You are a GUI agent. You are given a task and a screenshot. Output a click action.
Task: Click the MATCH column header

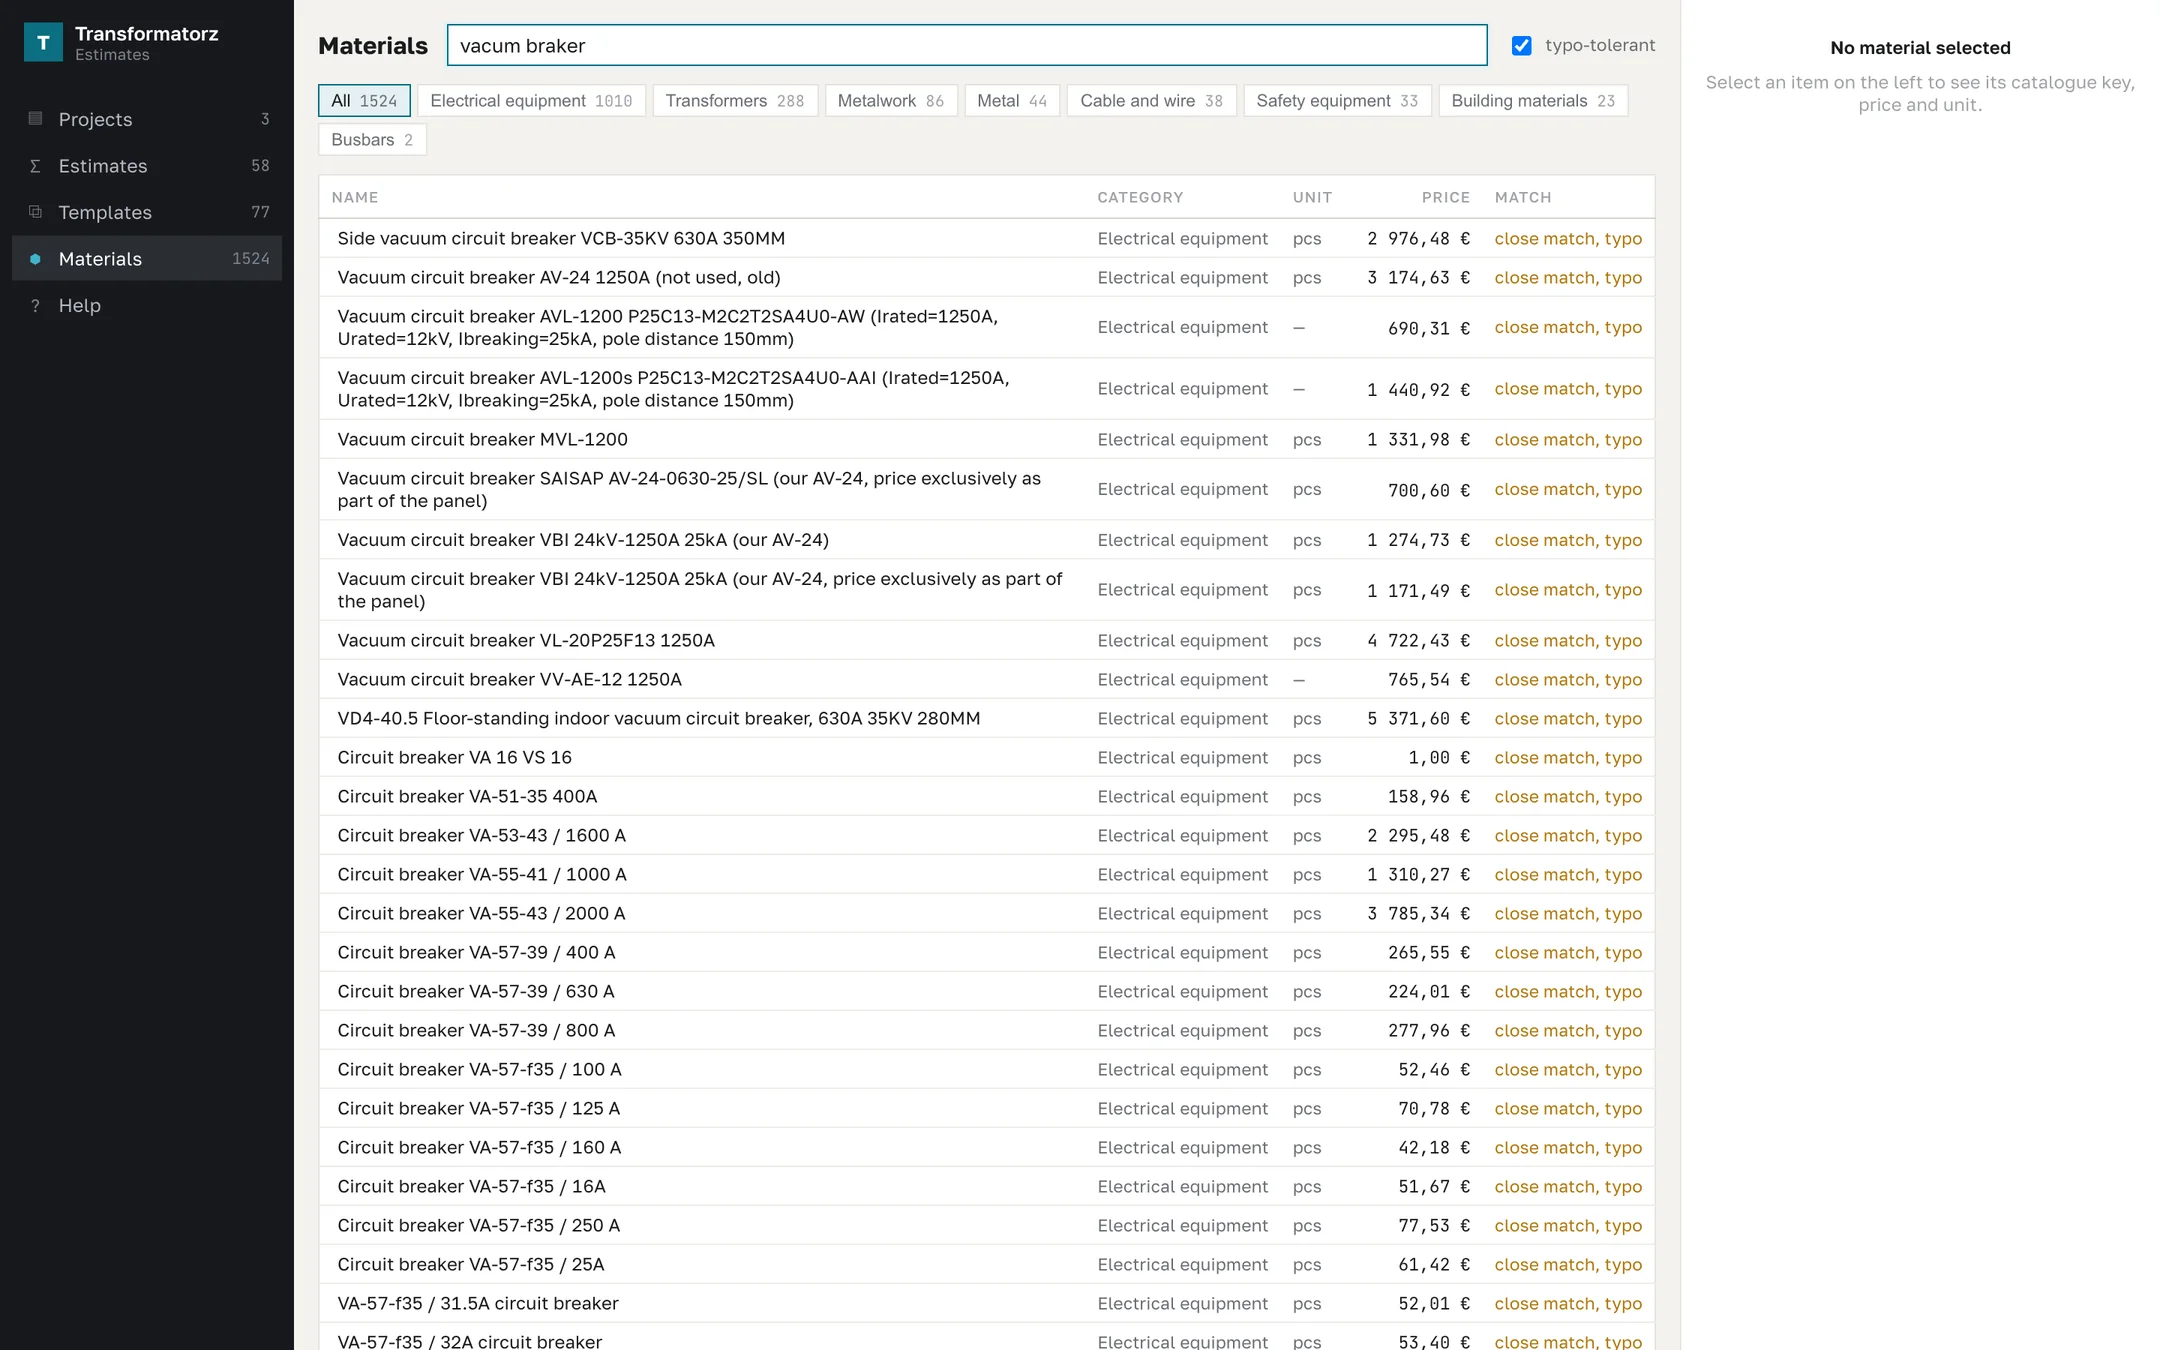[1523, 197]
